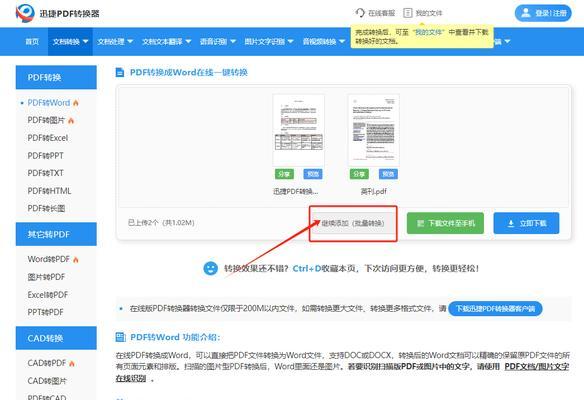
Task: Go to 首页 in navigation bar
Action: click(32, 41)
